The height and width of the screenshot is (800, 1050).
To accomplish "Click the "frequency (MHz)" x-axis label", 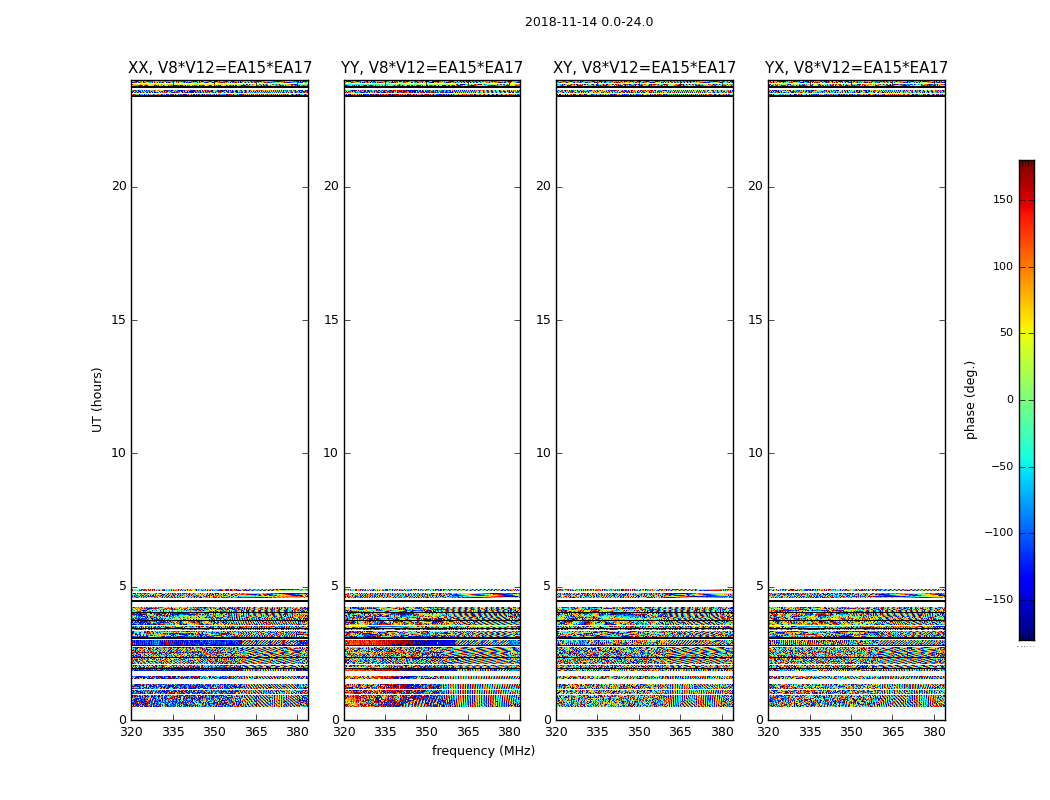I will point(483,750).
